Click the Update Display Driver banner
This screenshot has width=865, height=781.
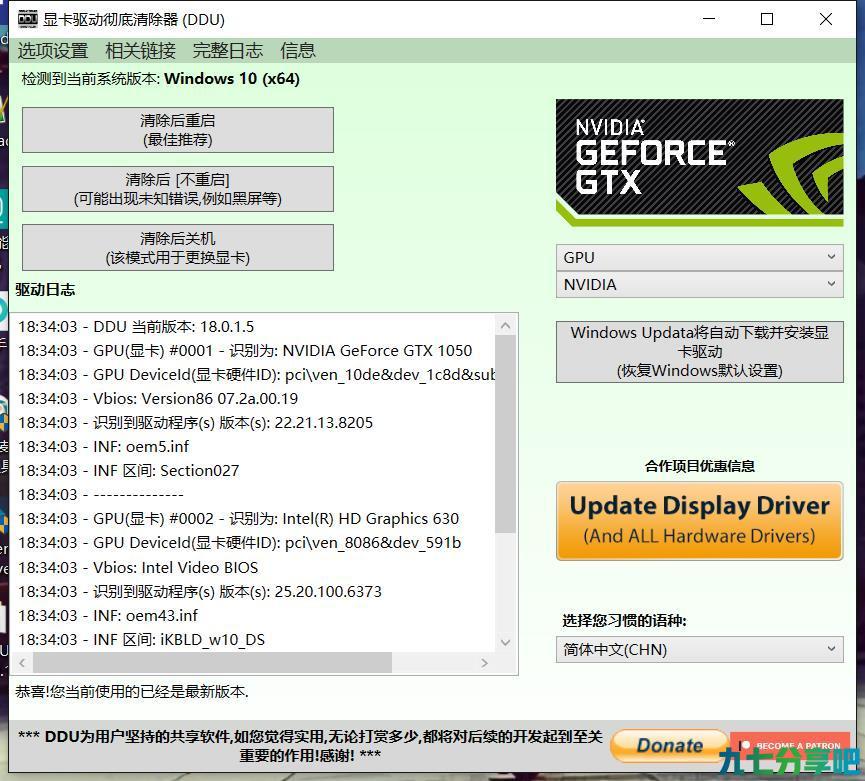(700, 521)
